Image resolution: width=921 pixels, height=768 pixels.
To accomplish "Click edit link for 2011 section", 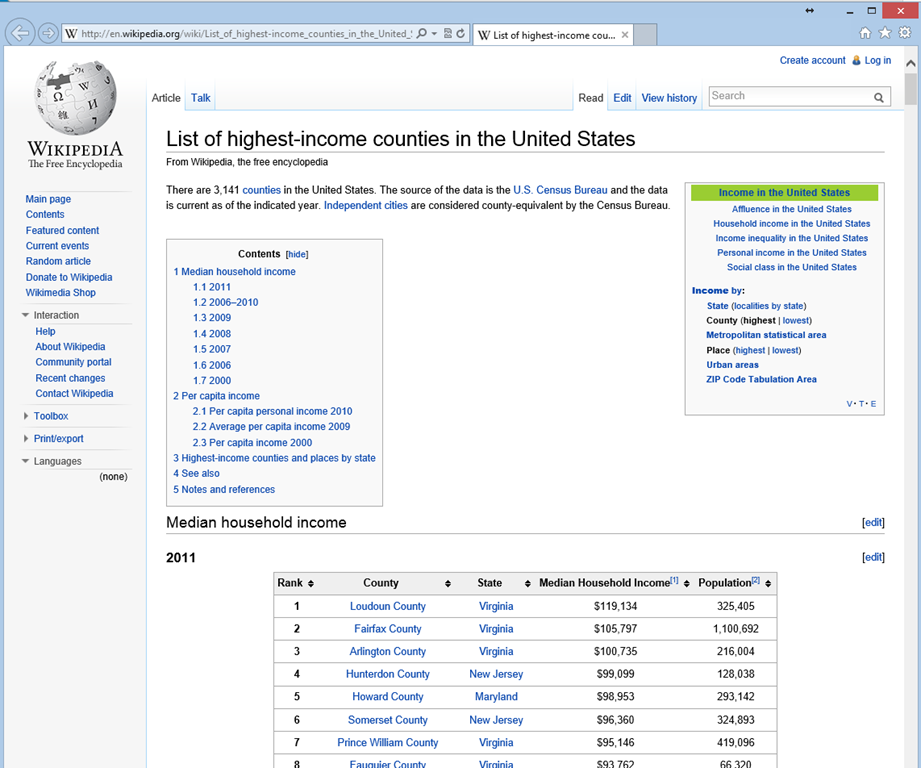I will (x=873, y=557).
